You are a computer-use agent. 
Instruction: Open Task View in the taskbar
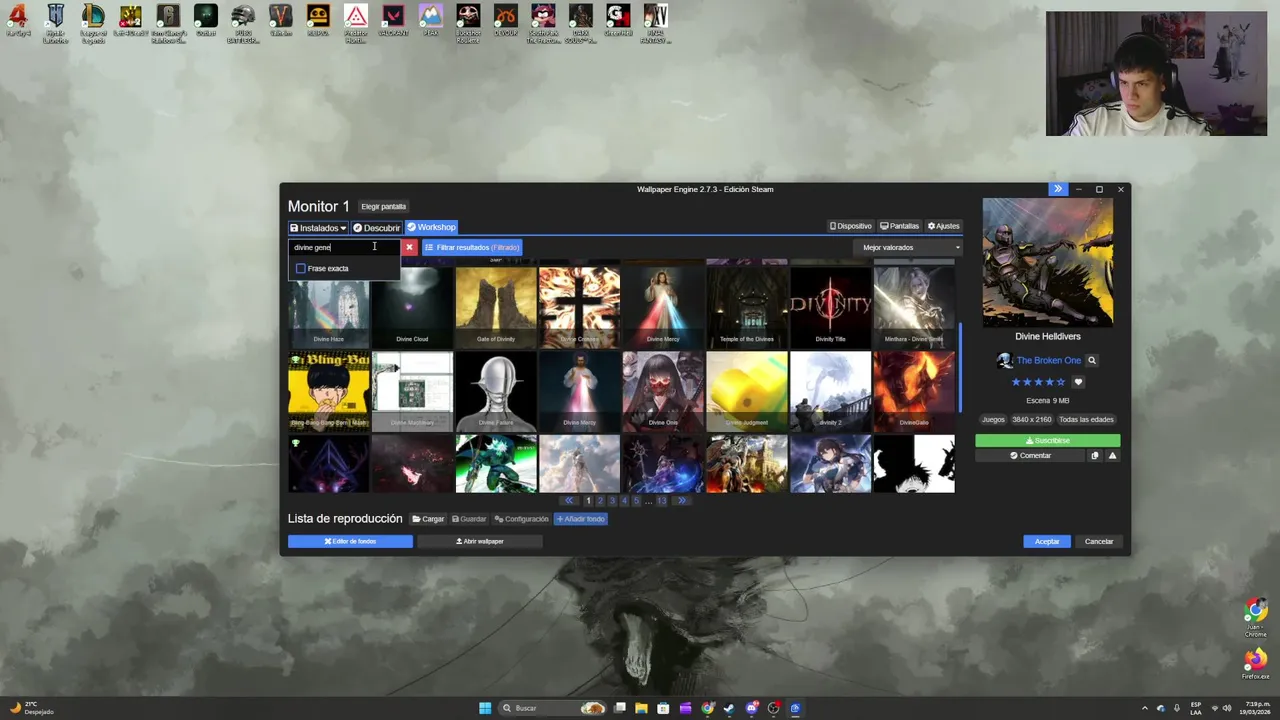(620, 708)
